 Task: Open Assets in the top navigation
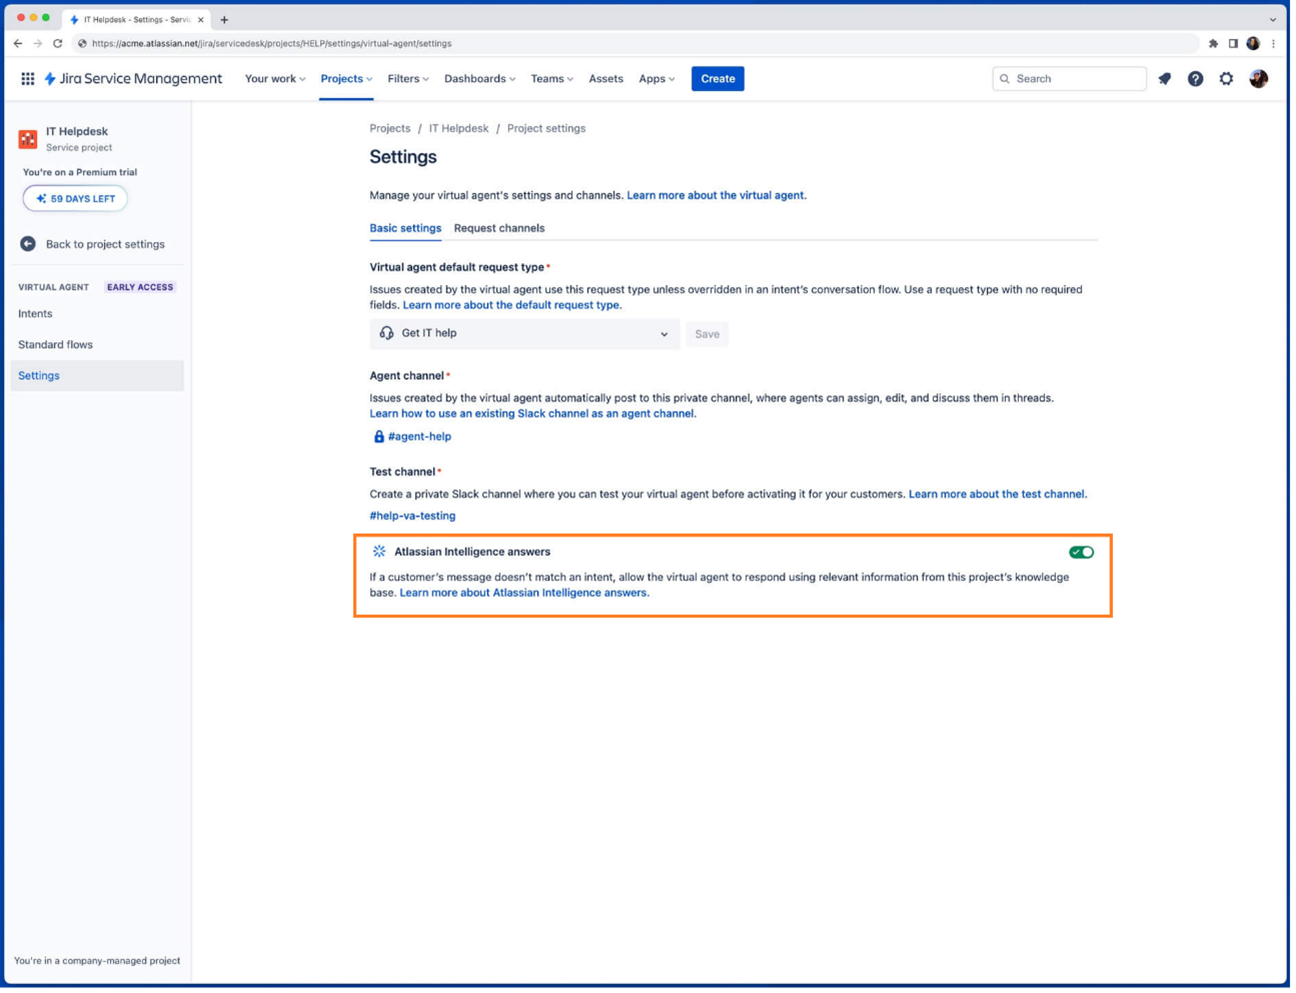(608, 79)
